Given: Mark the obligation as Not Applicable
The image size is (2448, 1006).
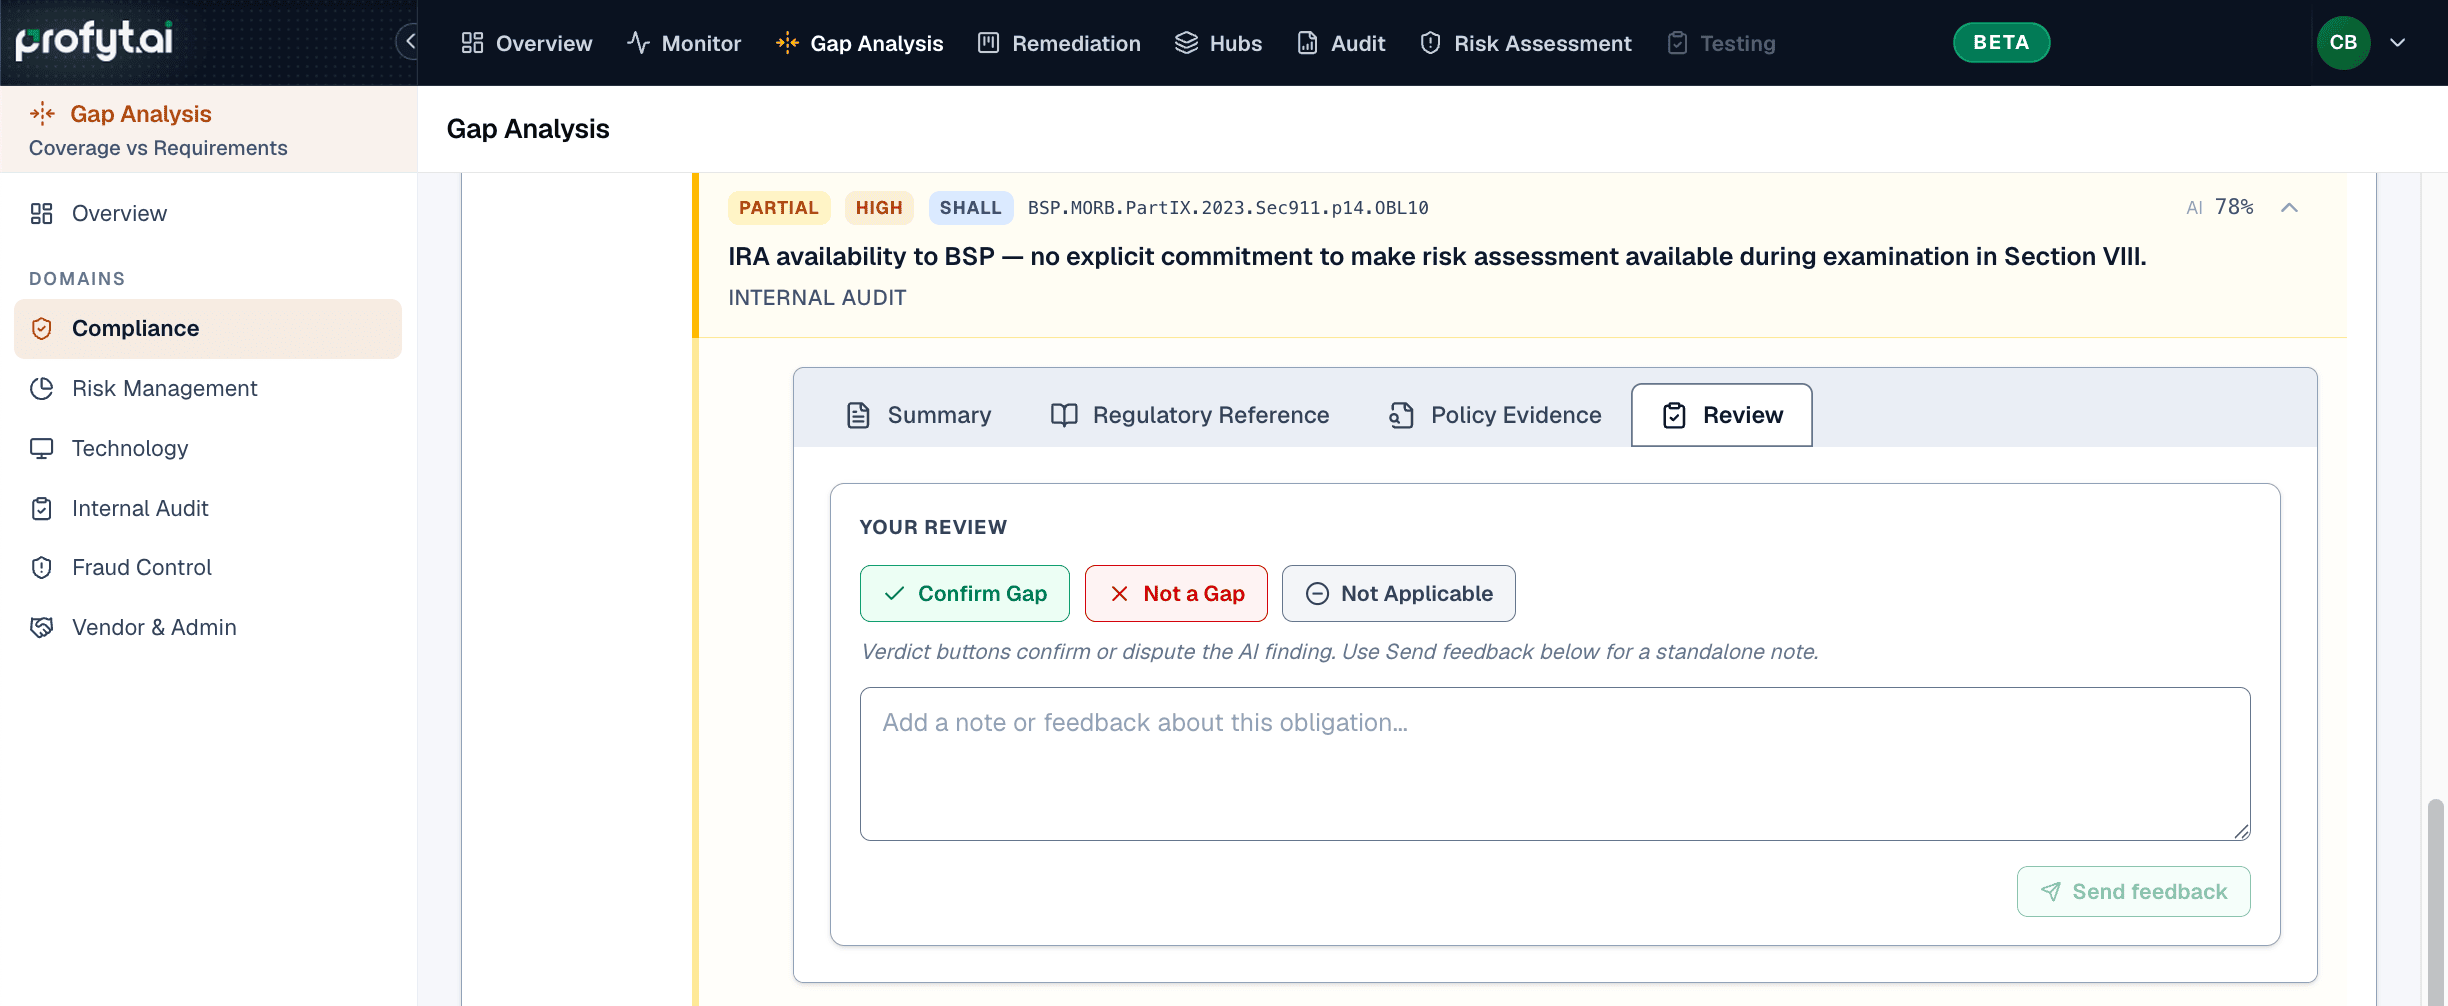Looking at the screenshot, I should click(1398, 594).
